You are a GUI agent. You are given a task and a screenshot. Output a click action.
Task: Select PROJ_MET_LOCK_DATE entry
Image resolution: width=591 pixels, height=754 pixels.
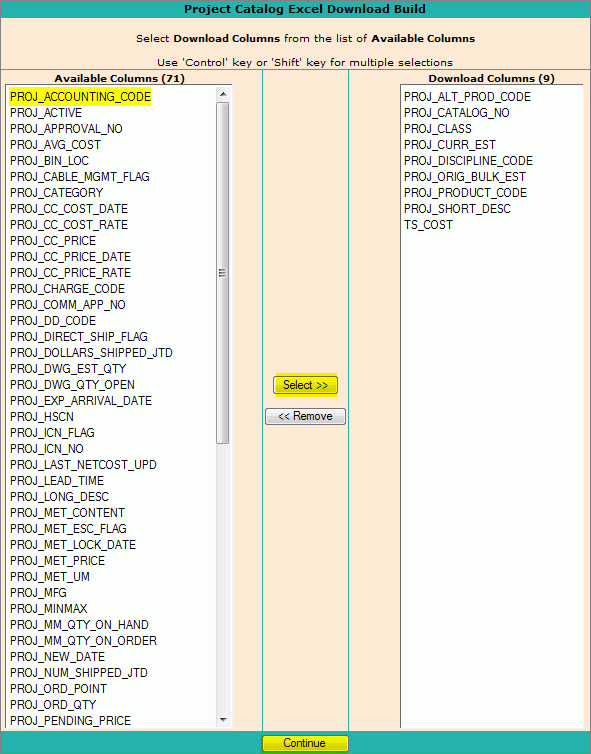(x=73, y=545)
